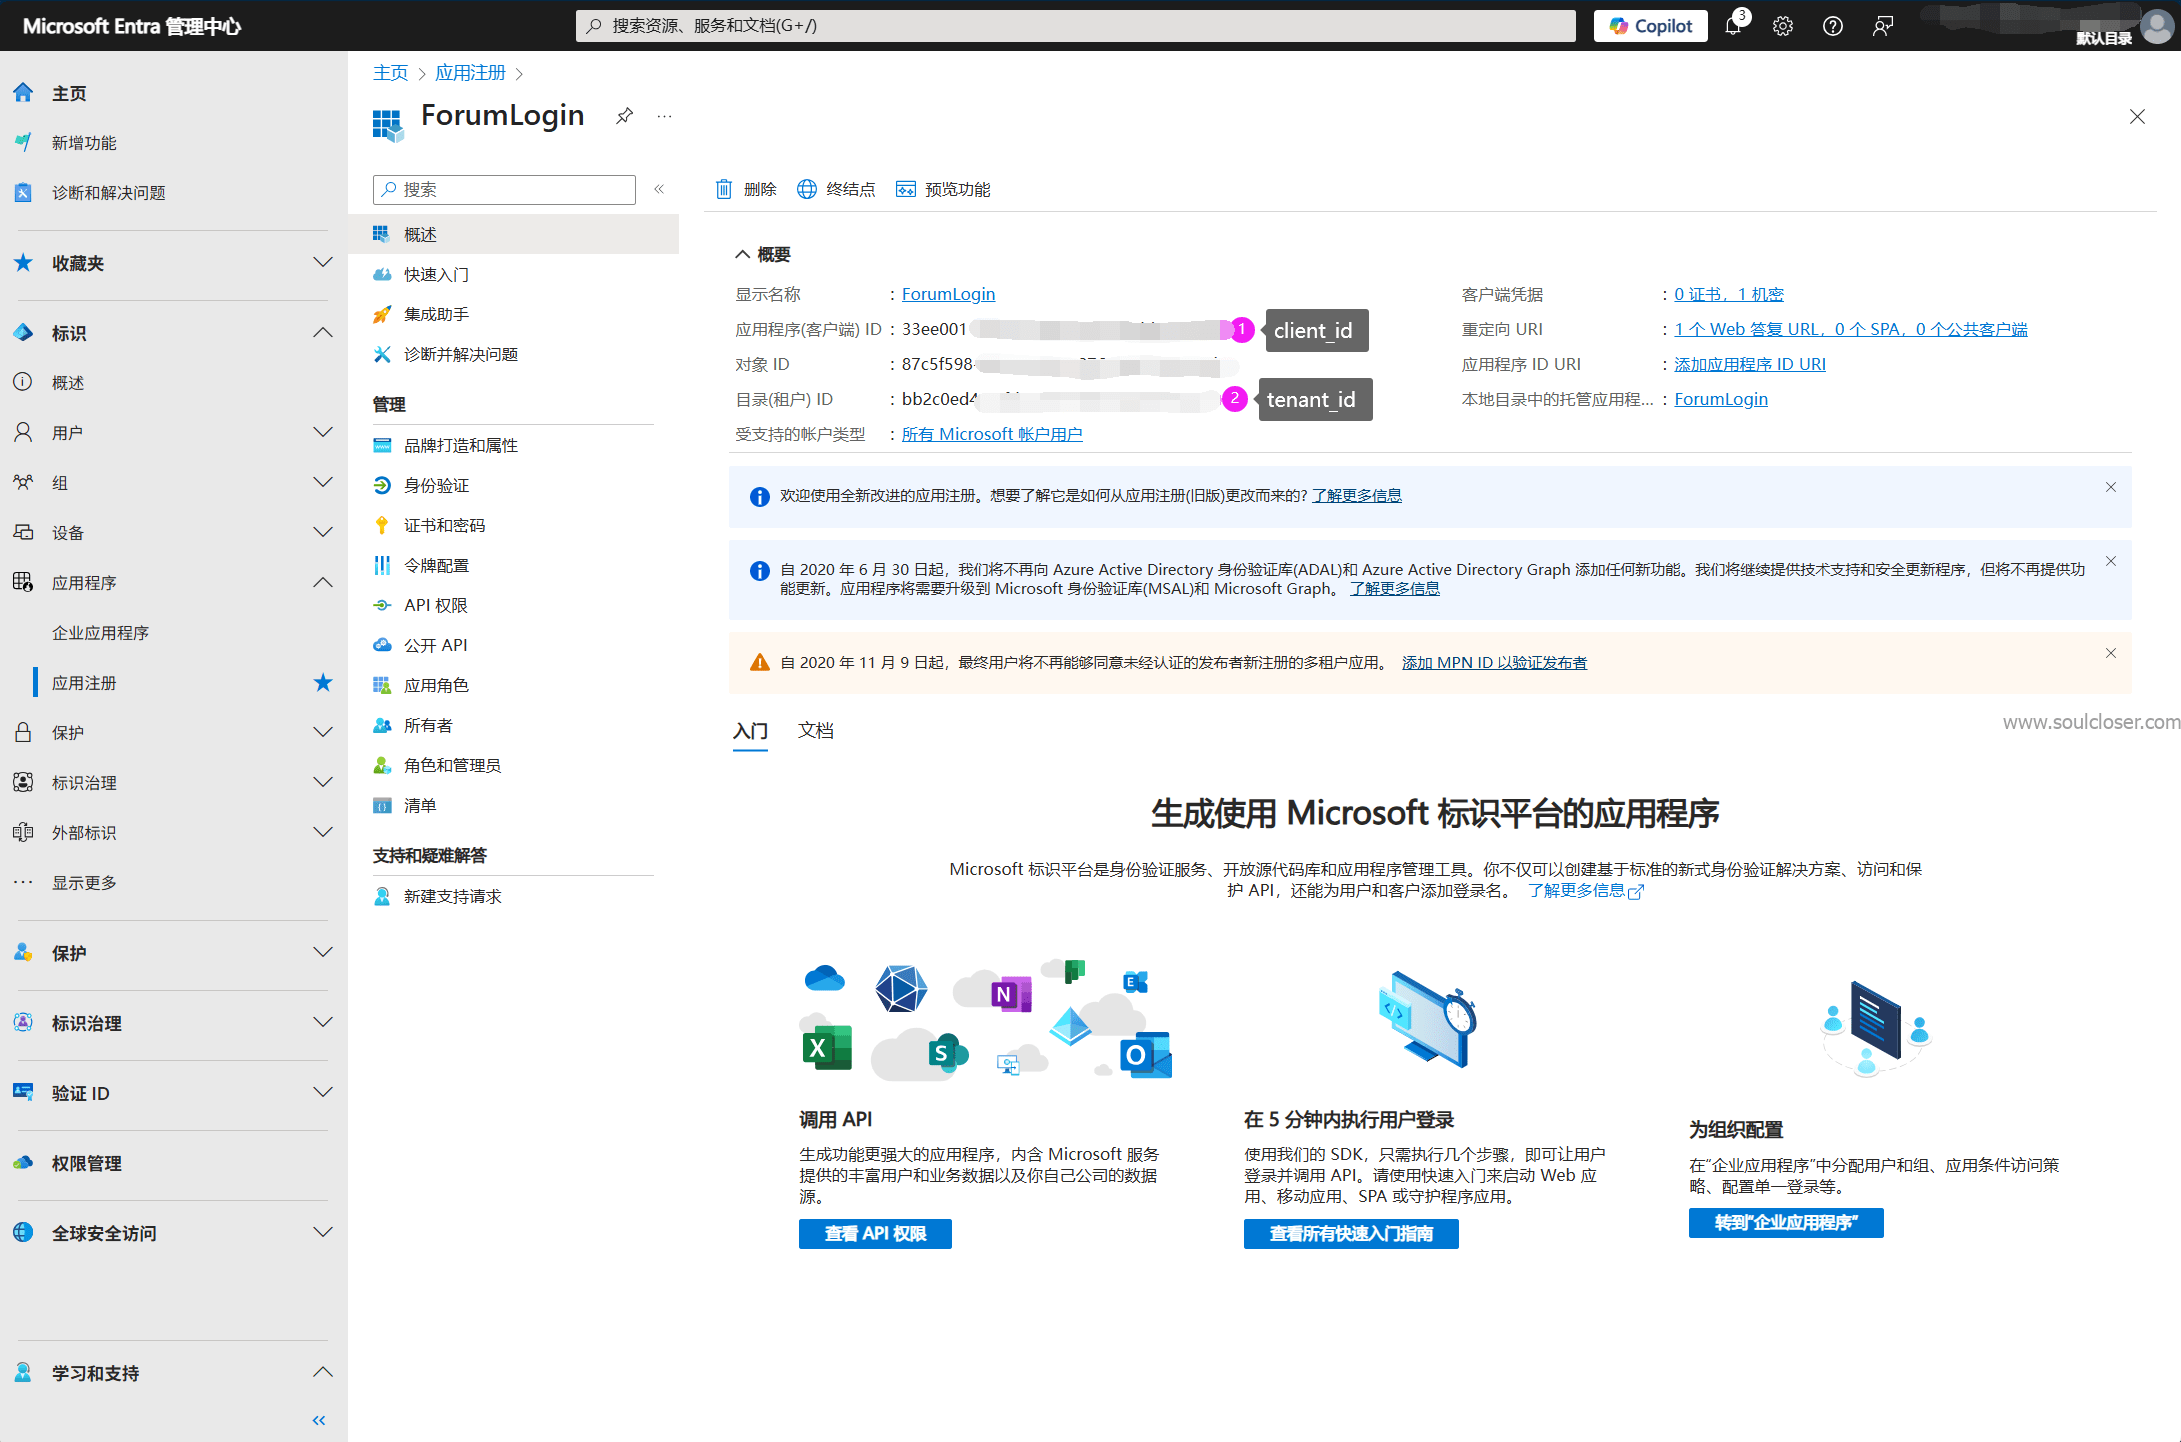Open the settings gear in top bar
Image resolution: width=2181 pixels, height=1442 pixels.
click(x=1783, y=26)
